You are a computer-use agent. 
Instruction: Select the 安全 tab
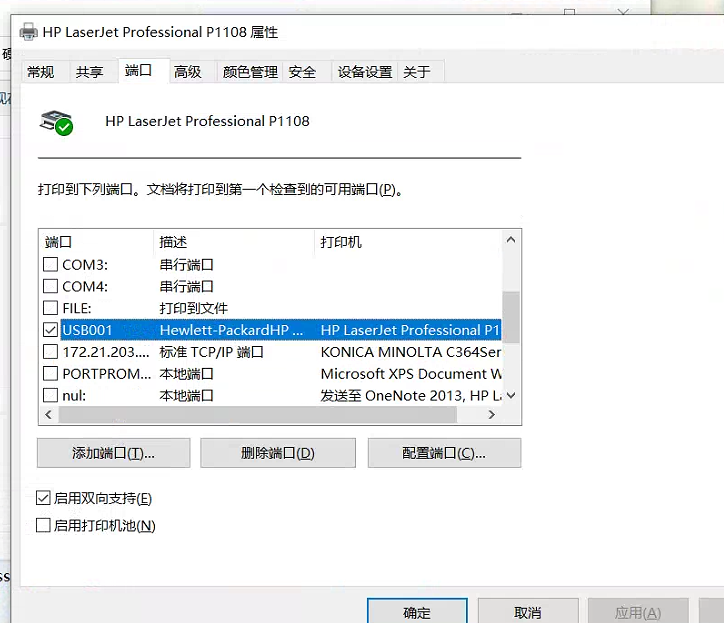(x=302, y=72)
